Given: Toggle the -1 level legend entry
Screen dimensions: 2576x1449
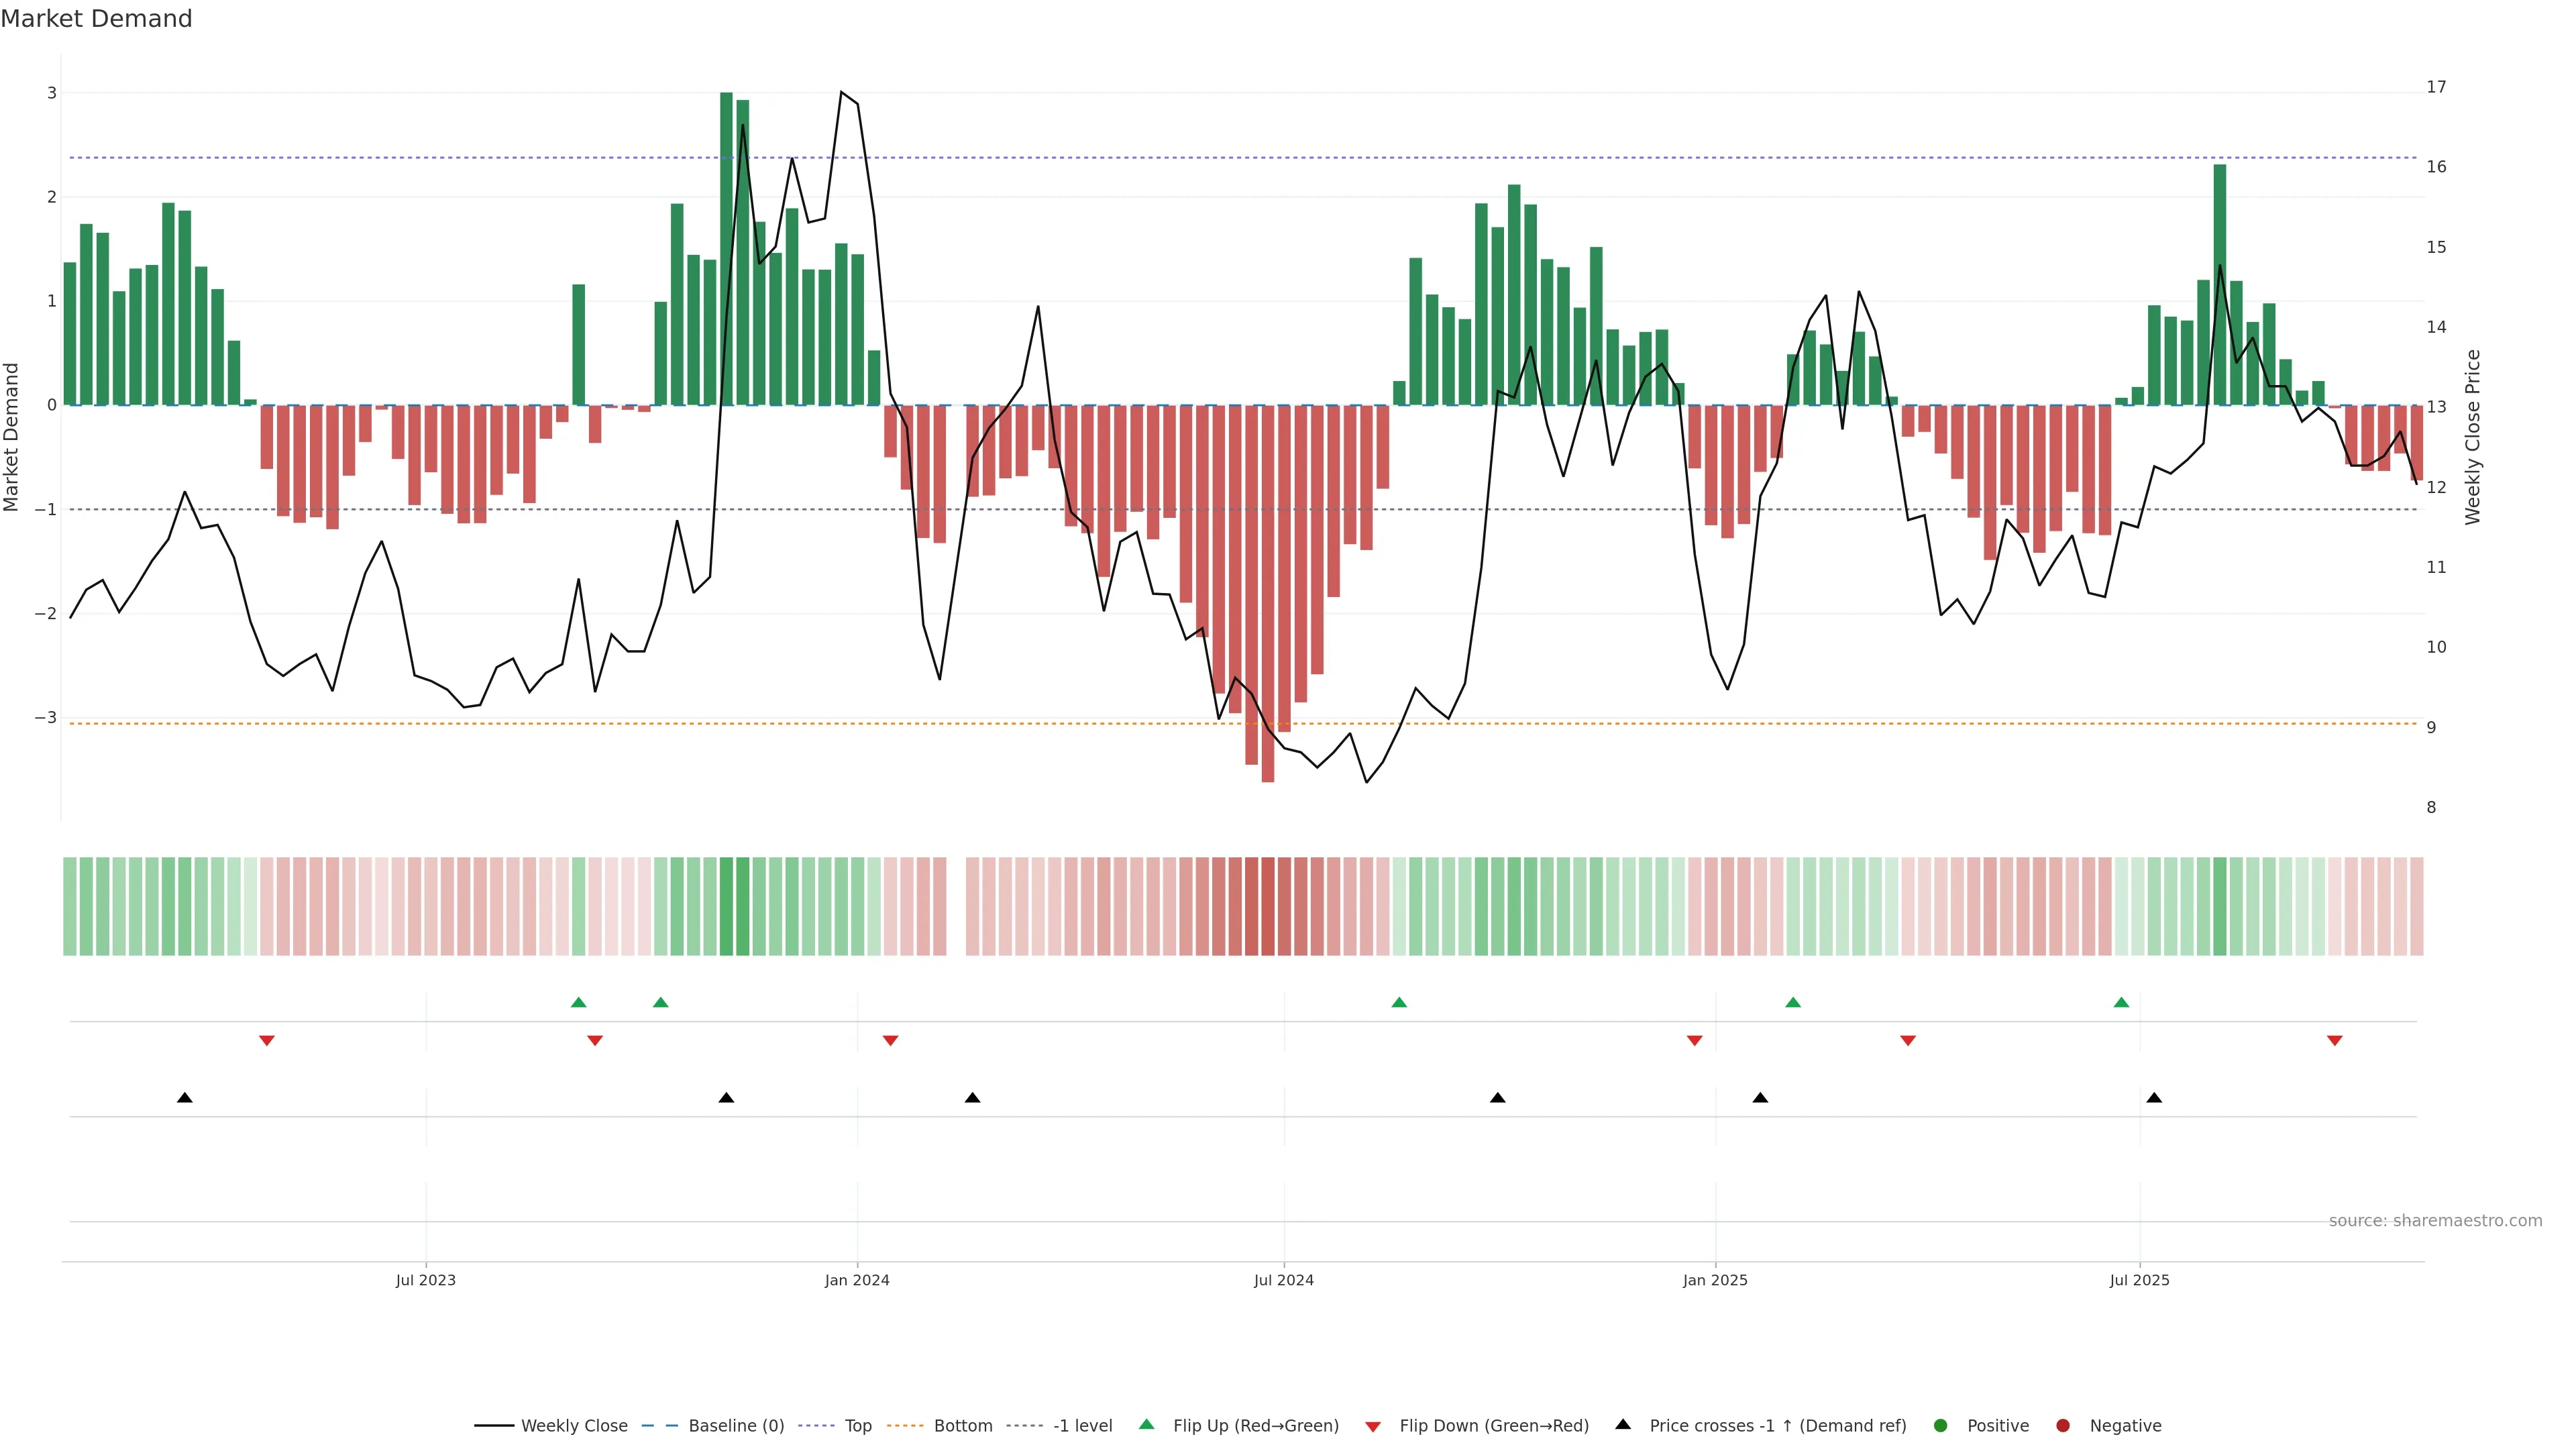Looking at the screenshot, I should pyautogui.click(x=1082, y=1425).
